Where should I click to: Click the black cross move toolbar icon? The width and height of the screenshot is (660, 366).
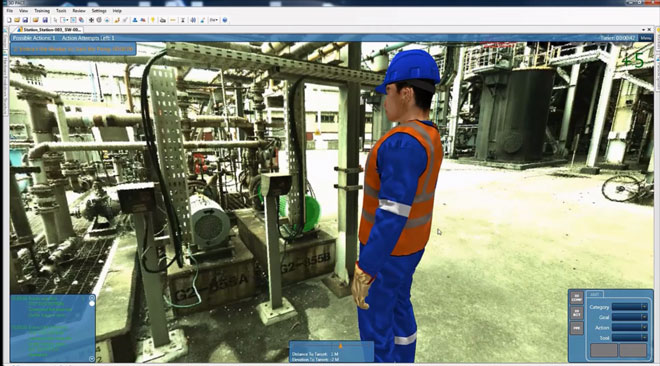pyautogui.click(x=91, y=20)
